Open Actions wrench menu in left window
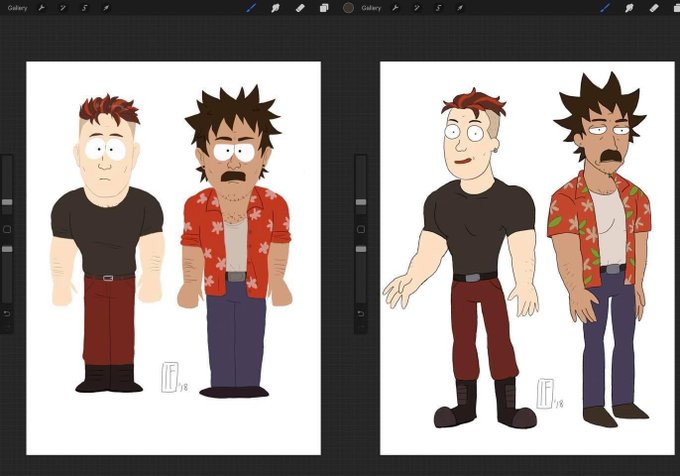Viewport: 680px width, 476px height. pos(41,8)
